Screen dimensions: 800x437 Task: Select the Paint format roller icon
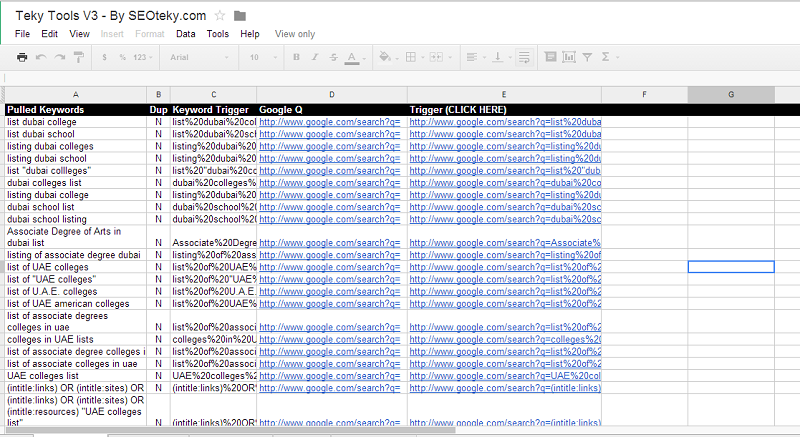point(79,57)
